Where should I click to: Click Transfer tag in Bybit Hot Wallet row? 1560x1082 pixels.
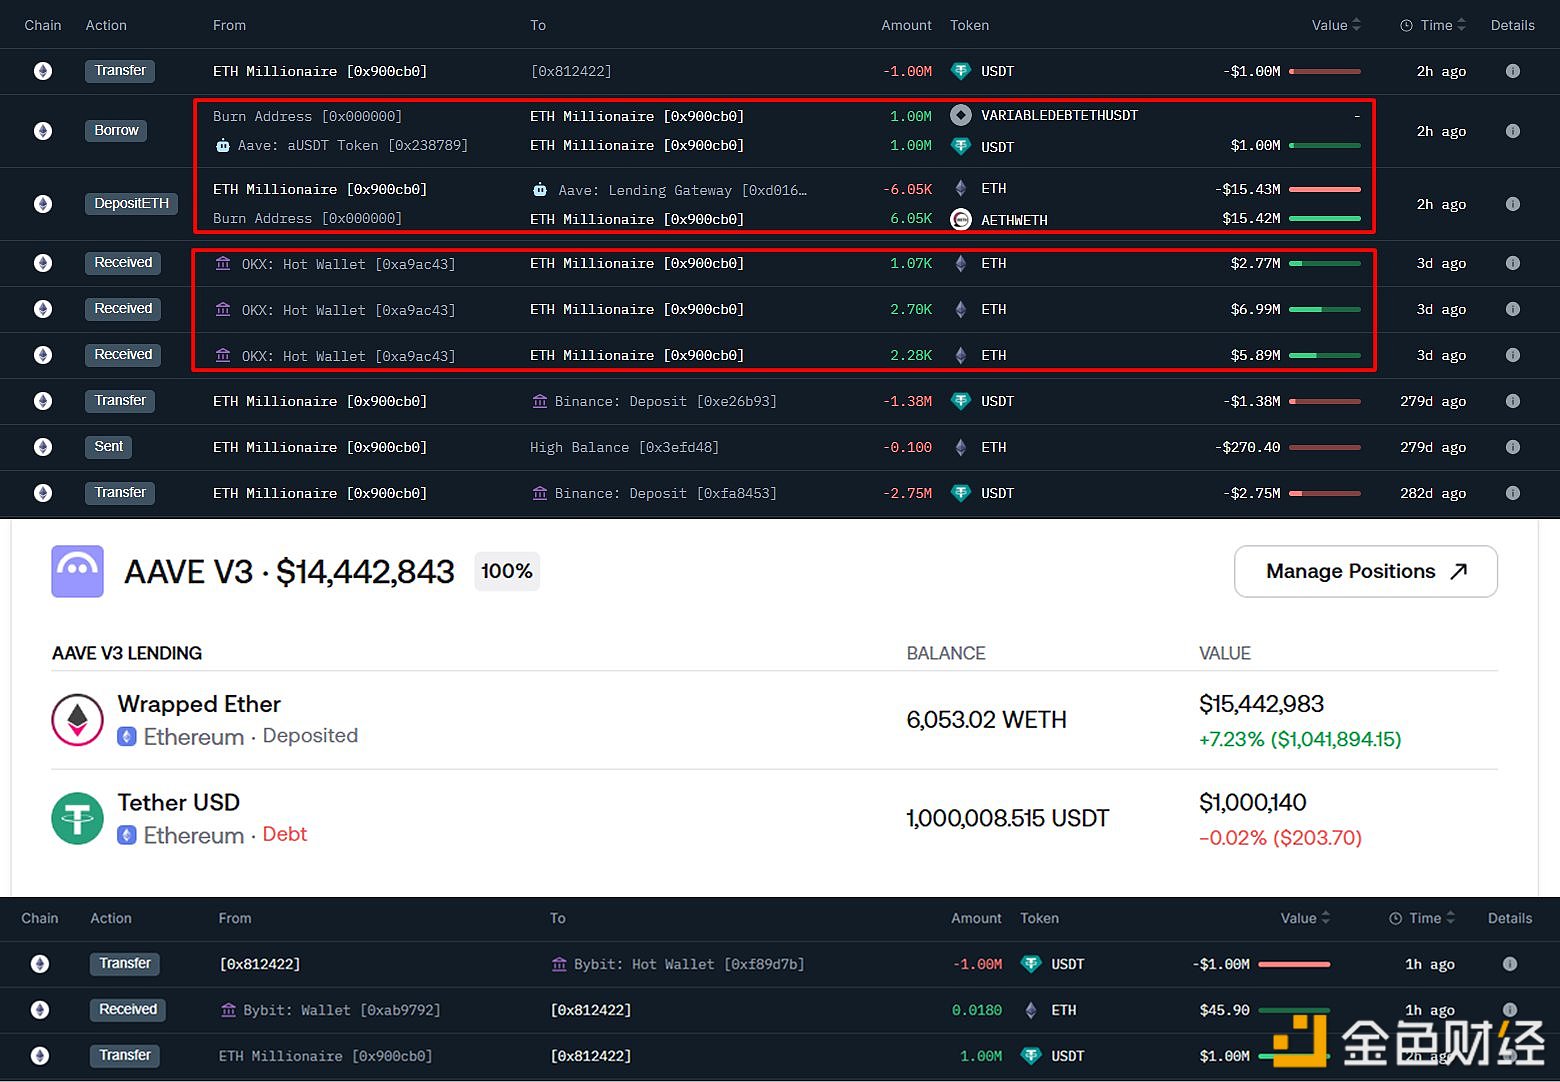click(x=125, y=964)
